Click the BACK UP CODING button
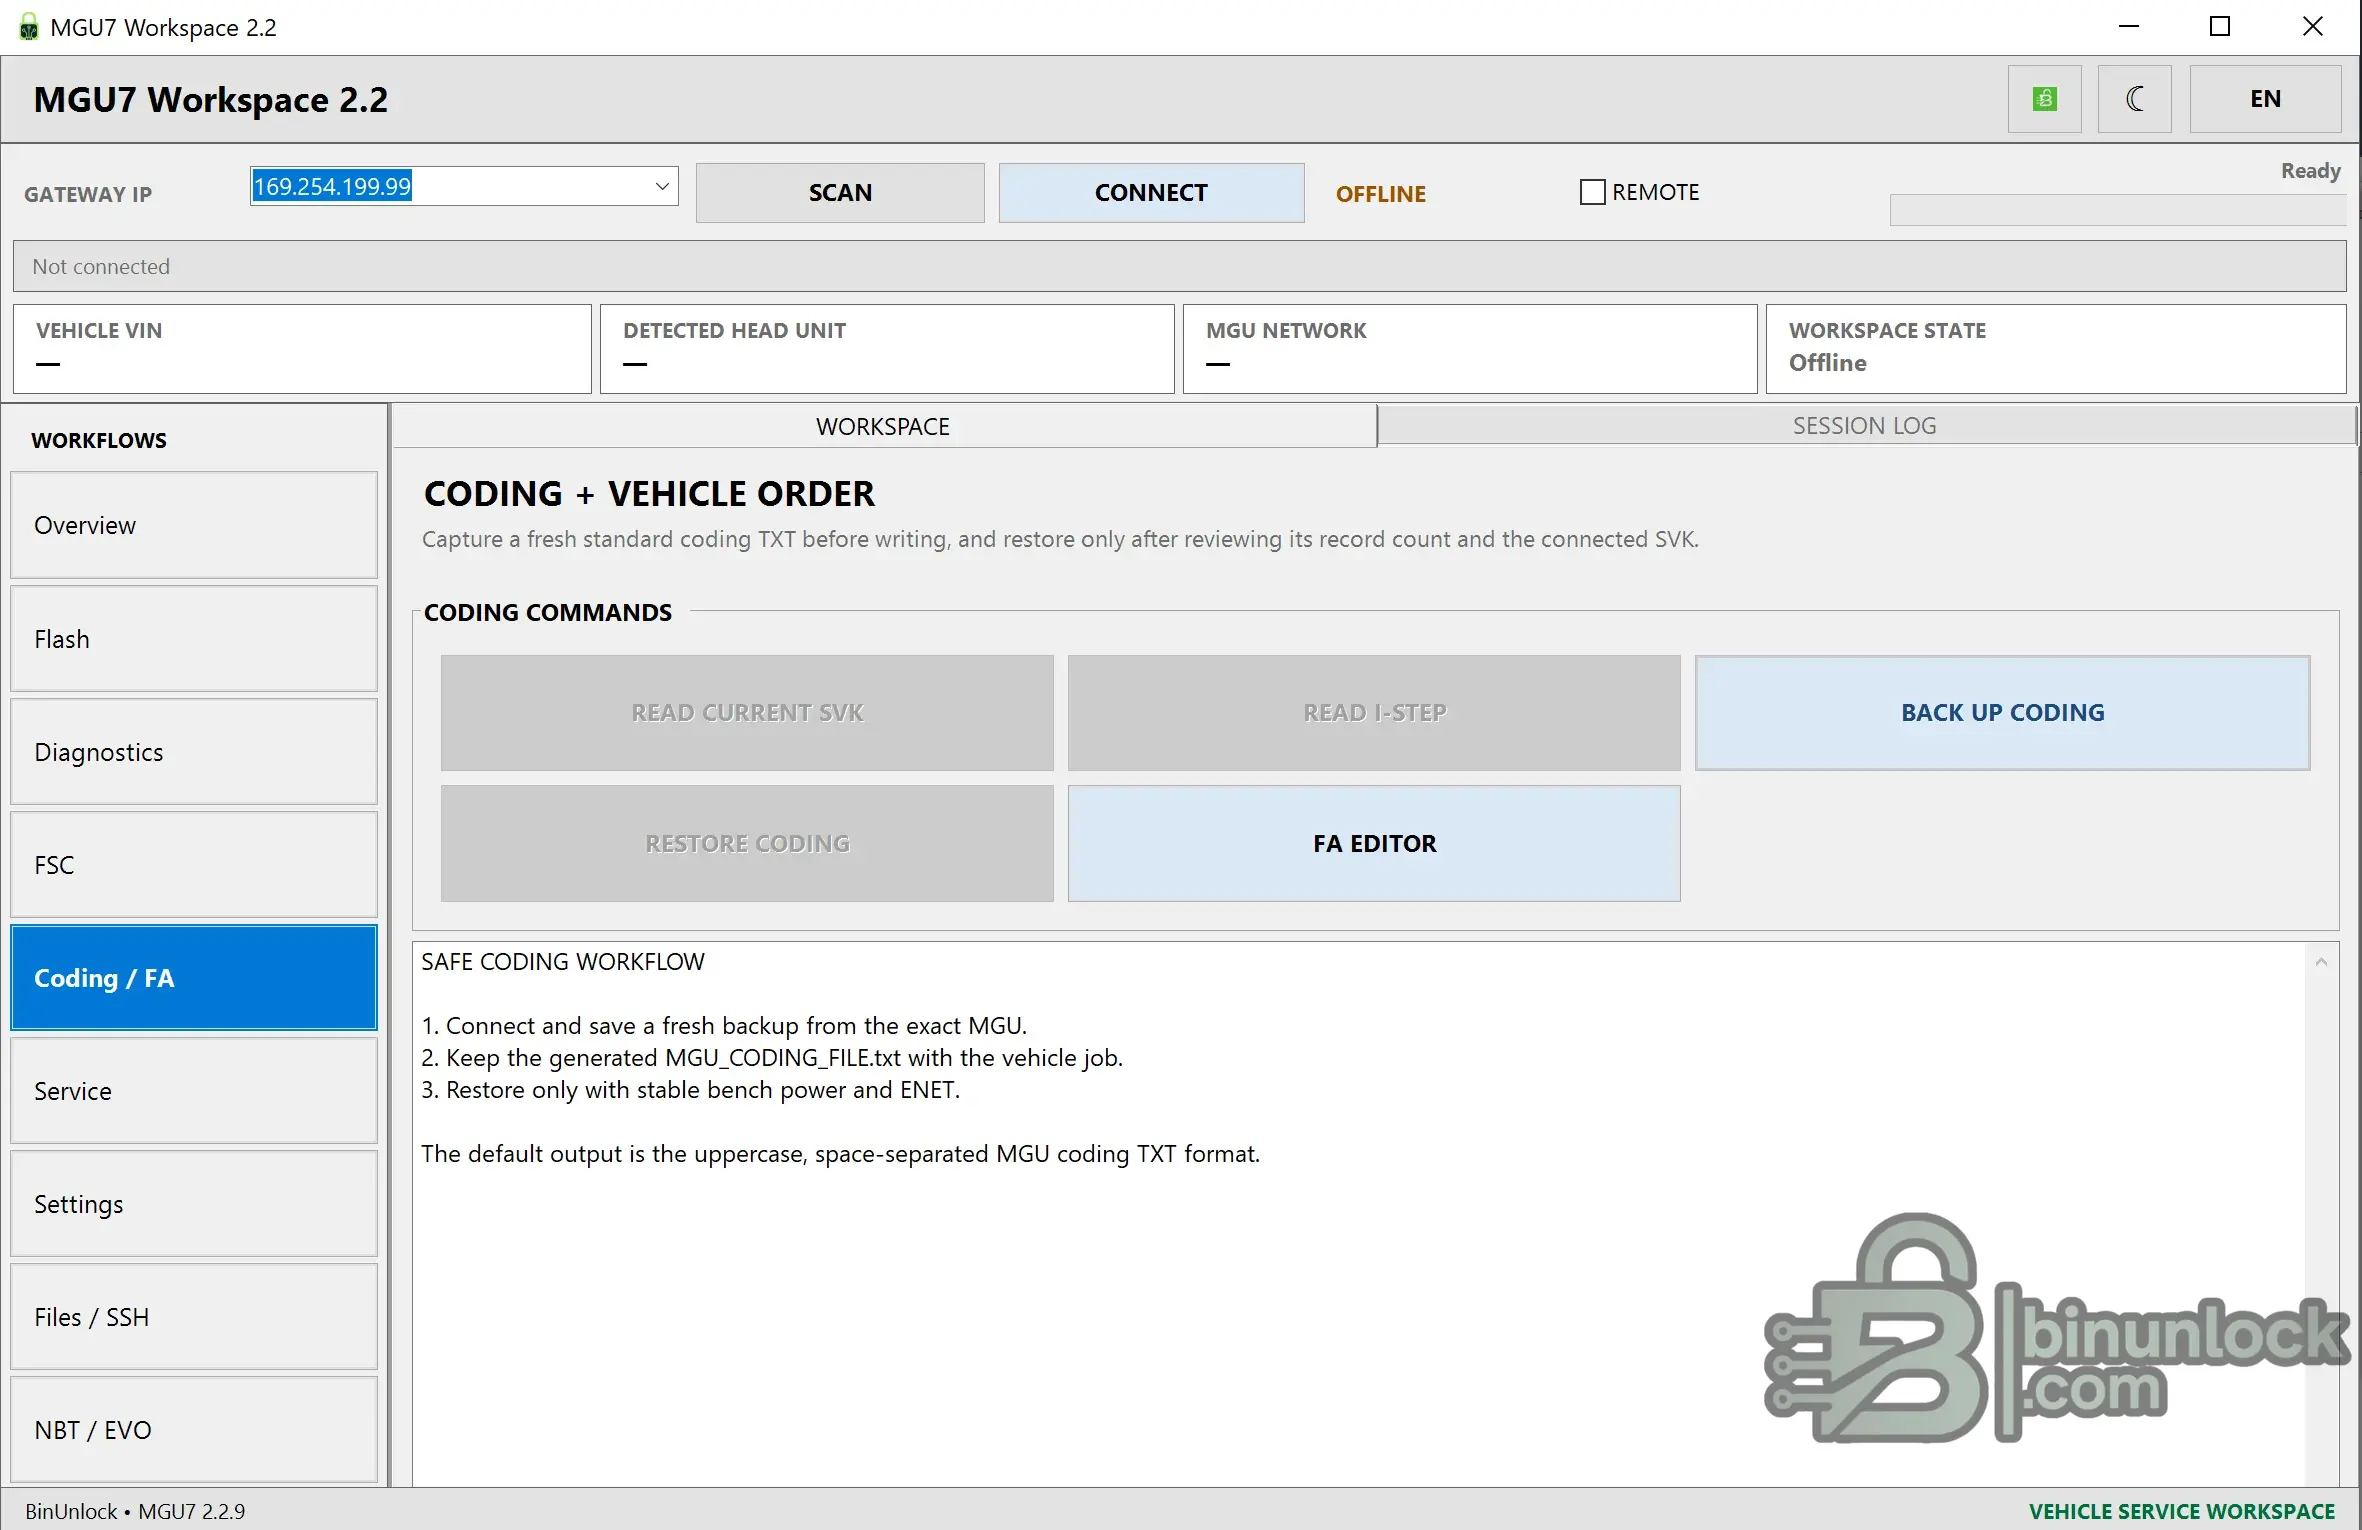2362x1530 pixels. click(x=2003, y=713)
